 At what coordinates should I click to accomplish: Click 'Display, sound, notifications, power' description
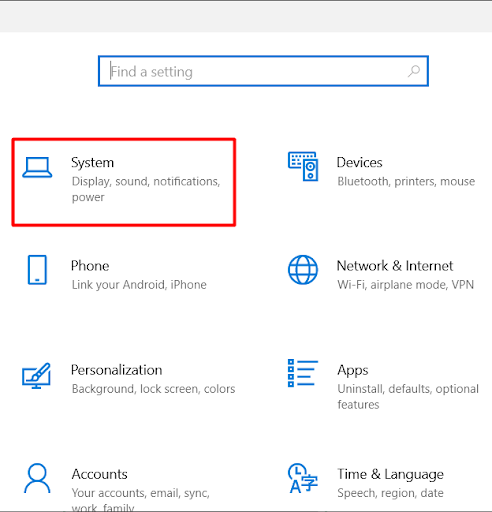point(146,189)
